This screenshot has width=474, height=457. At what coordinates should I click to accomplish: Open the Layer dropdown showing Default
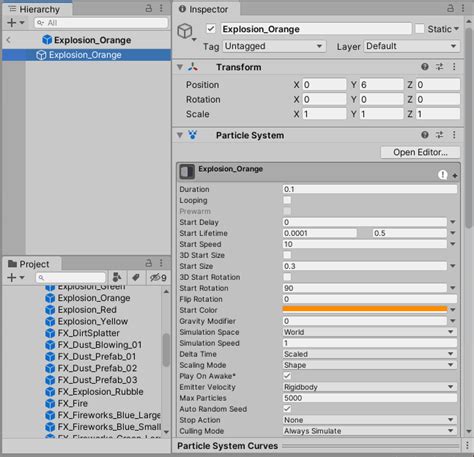point(412,46)
